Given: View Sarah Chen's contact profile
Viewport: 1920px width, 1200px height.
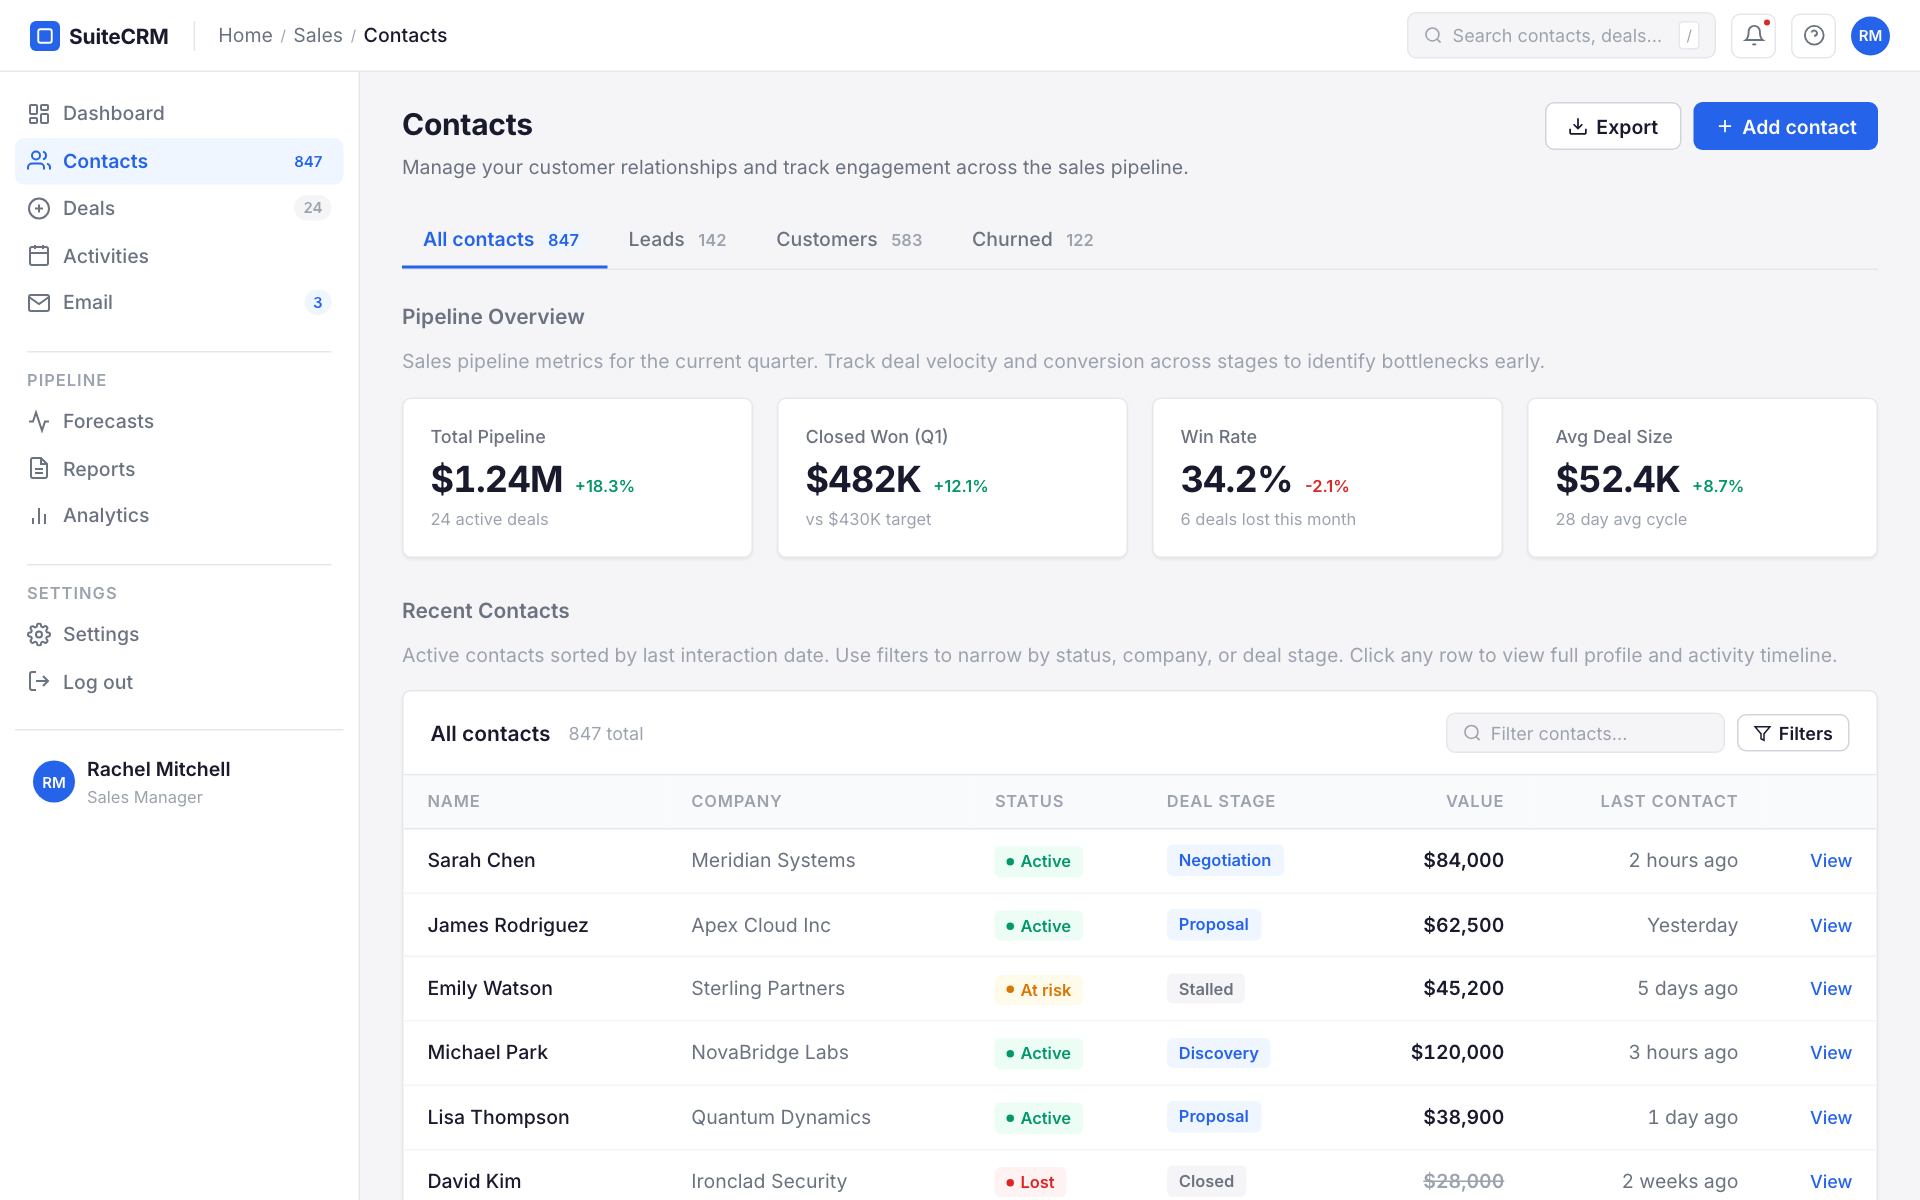Looking at the screenshot, I should tap(1830, 861).
